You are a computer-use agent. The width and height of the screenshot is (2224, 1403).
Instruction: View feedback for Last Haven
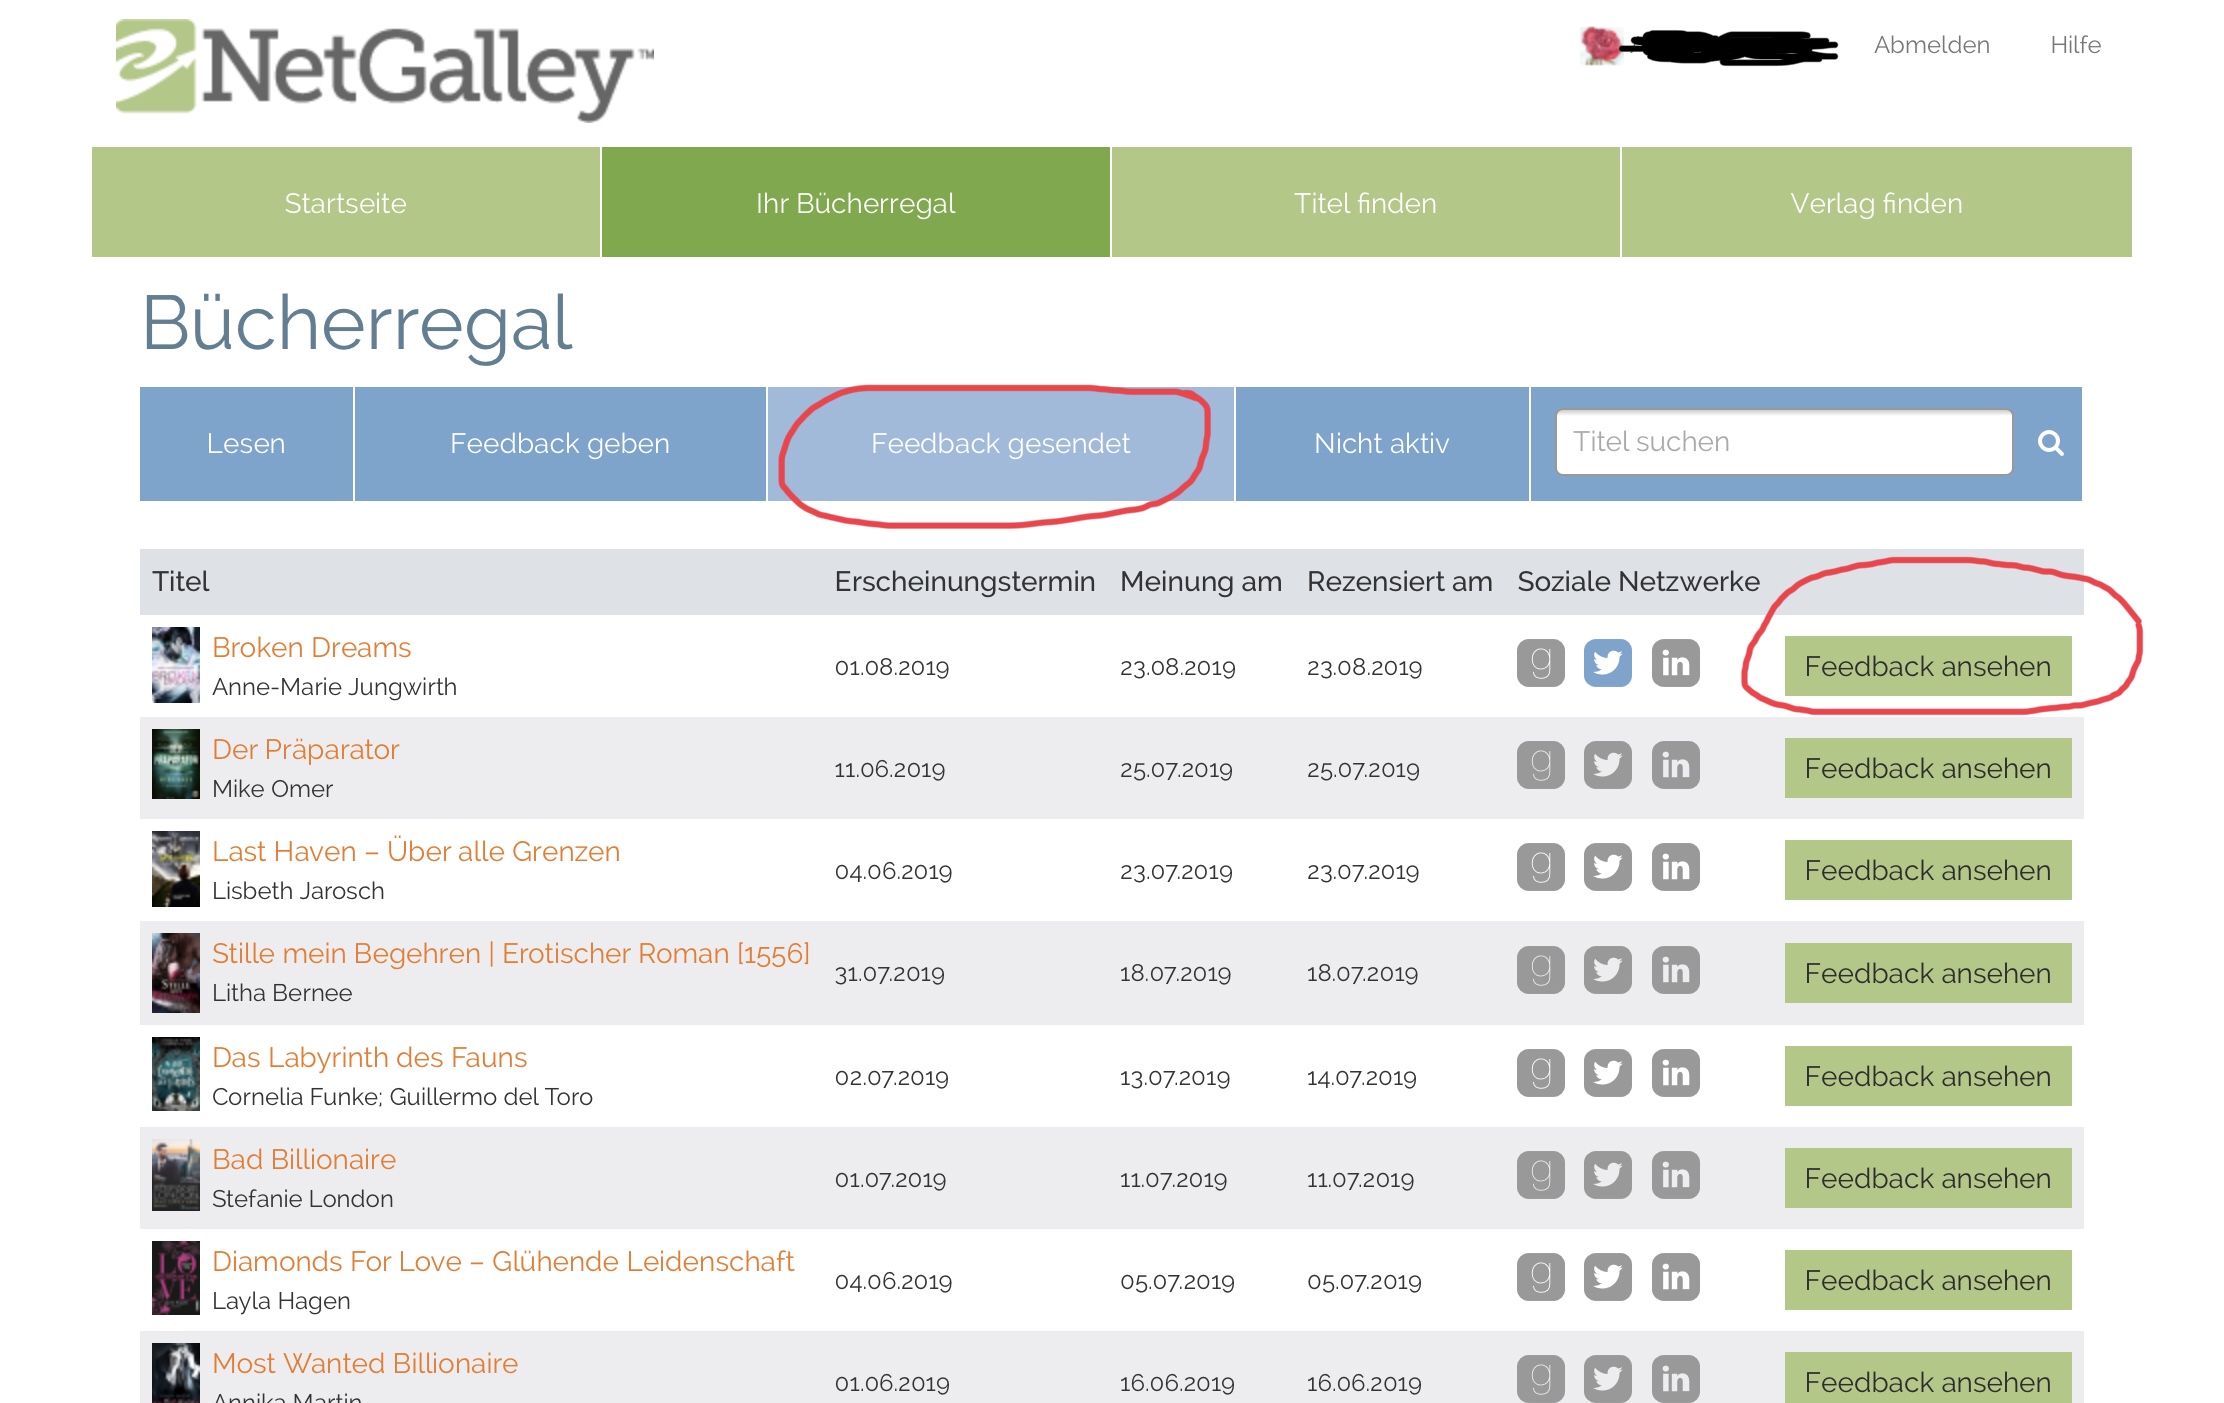coord(1928,870)
